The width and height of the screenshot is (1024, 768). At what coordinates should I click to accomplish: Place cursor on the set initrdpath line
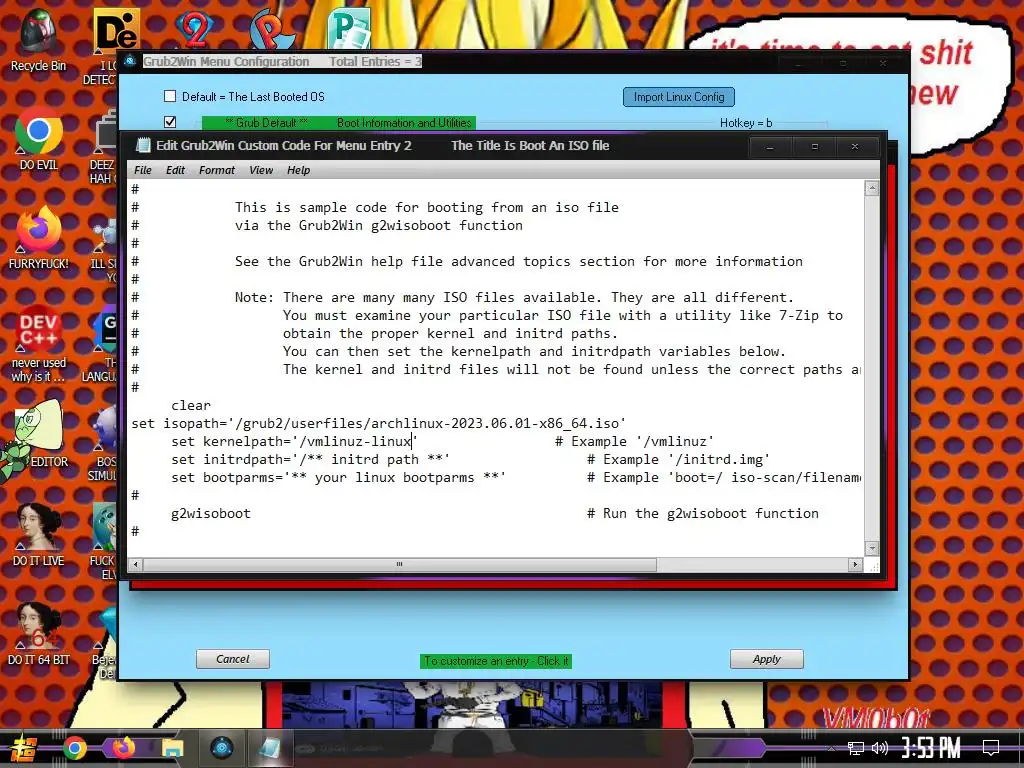[x=310, y=460]
